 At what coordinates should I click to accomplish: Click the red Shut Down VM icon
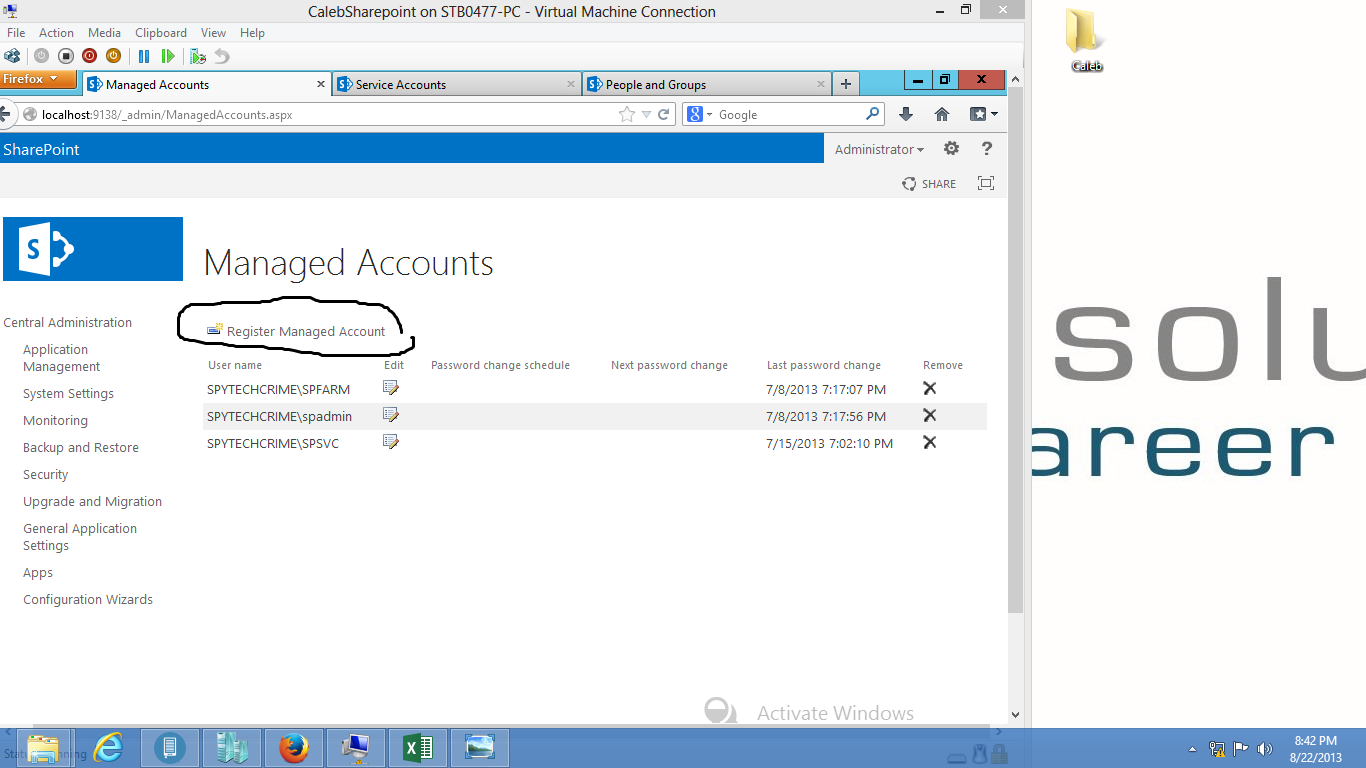click(x=89, y=56)
